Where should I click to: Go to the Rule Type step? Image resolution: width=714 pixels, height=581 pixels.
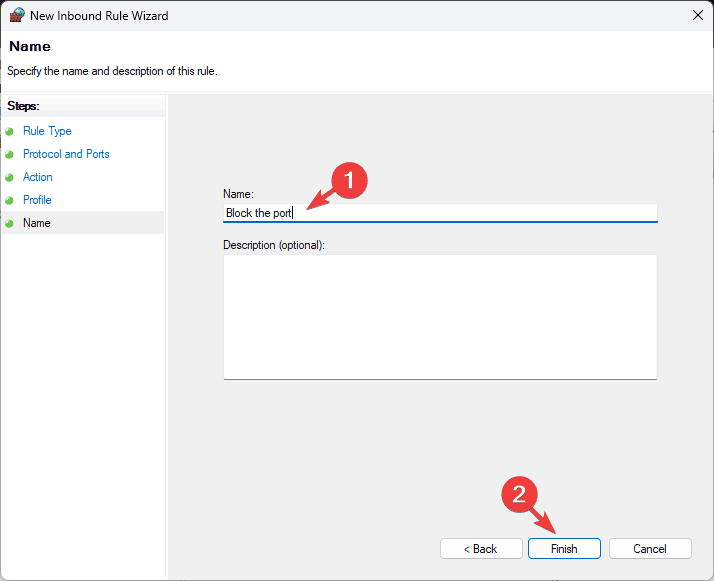point(47,131)
